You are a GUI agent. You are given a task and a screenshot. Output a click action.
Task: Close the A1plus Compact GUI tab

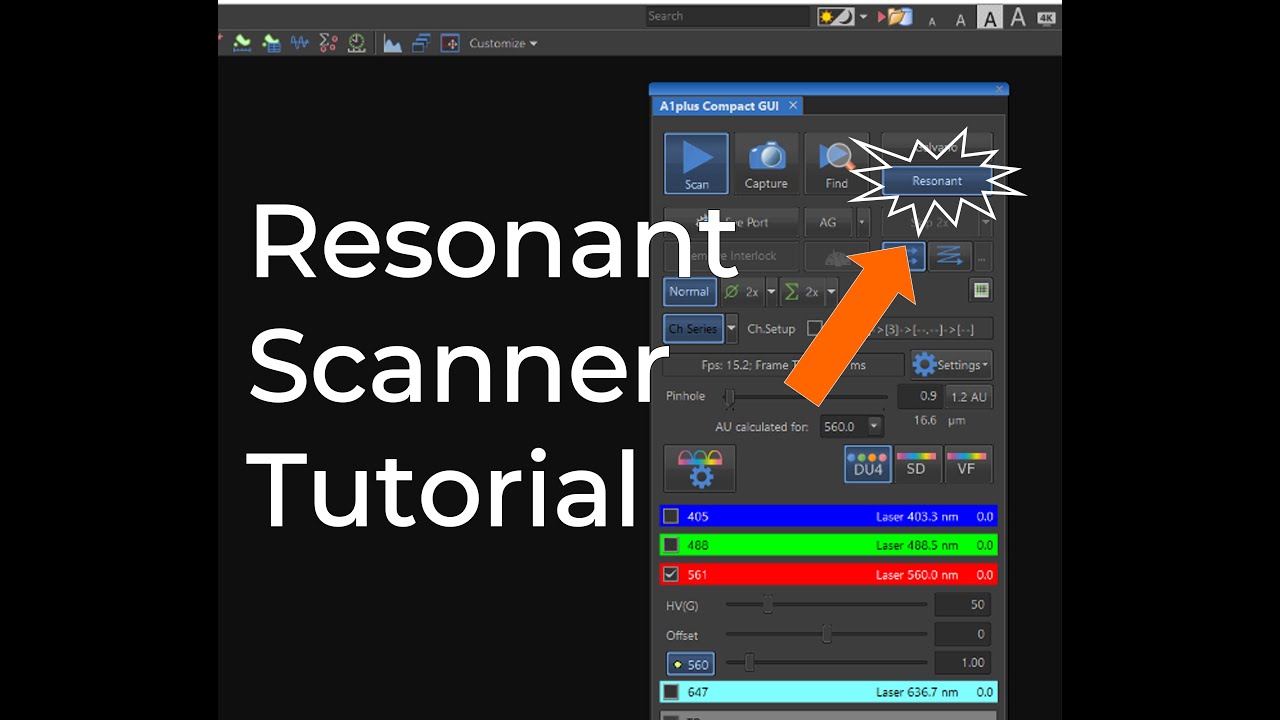tap(794, 106)
